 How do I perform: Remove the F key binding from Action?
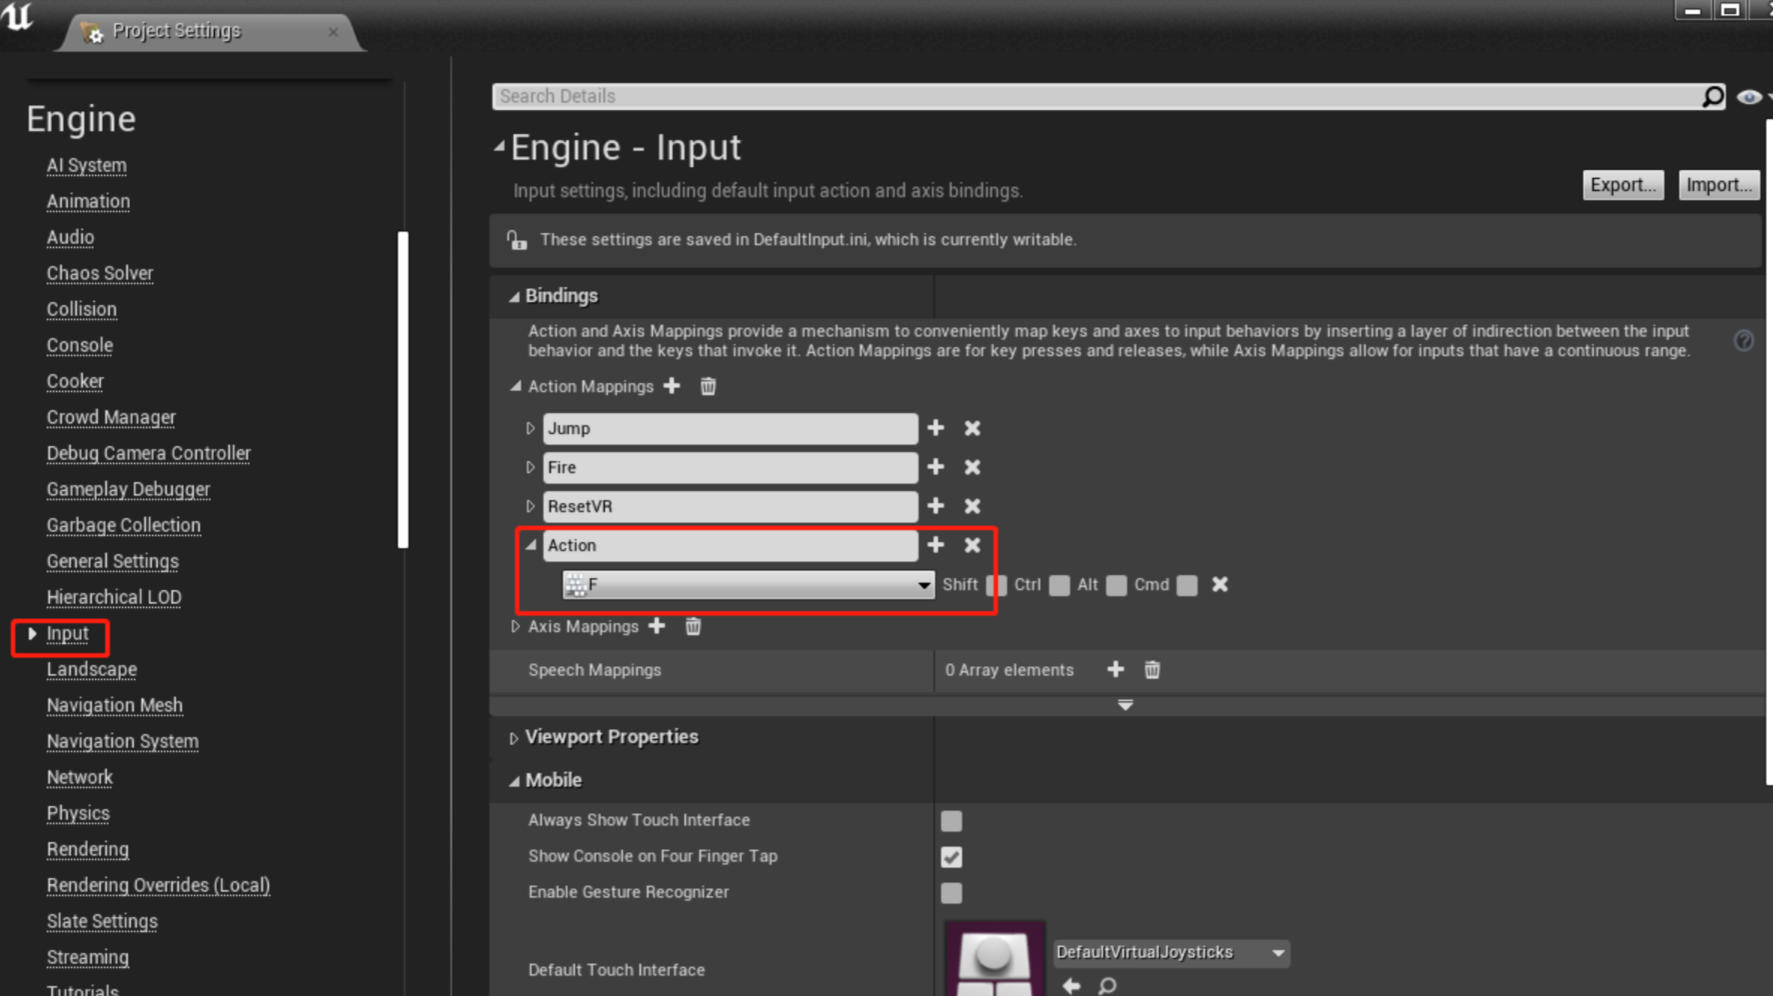tap(1220, 585)
